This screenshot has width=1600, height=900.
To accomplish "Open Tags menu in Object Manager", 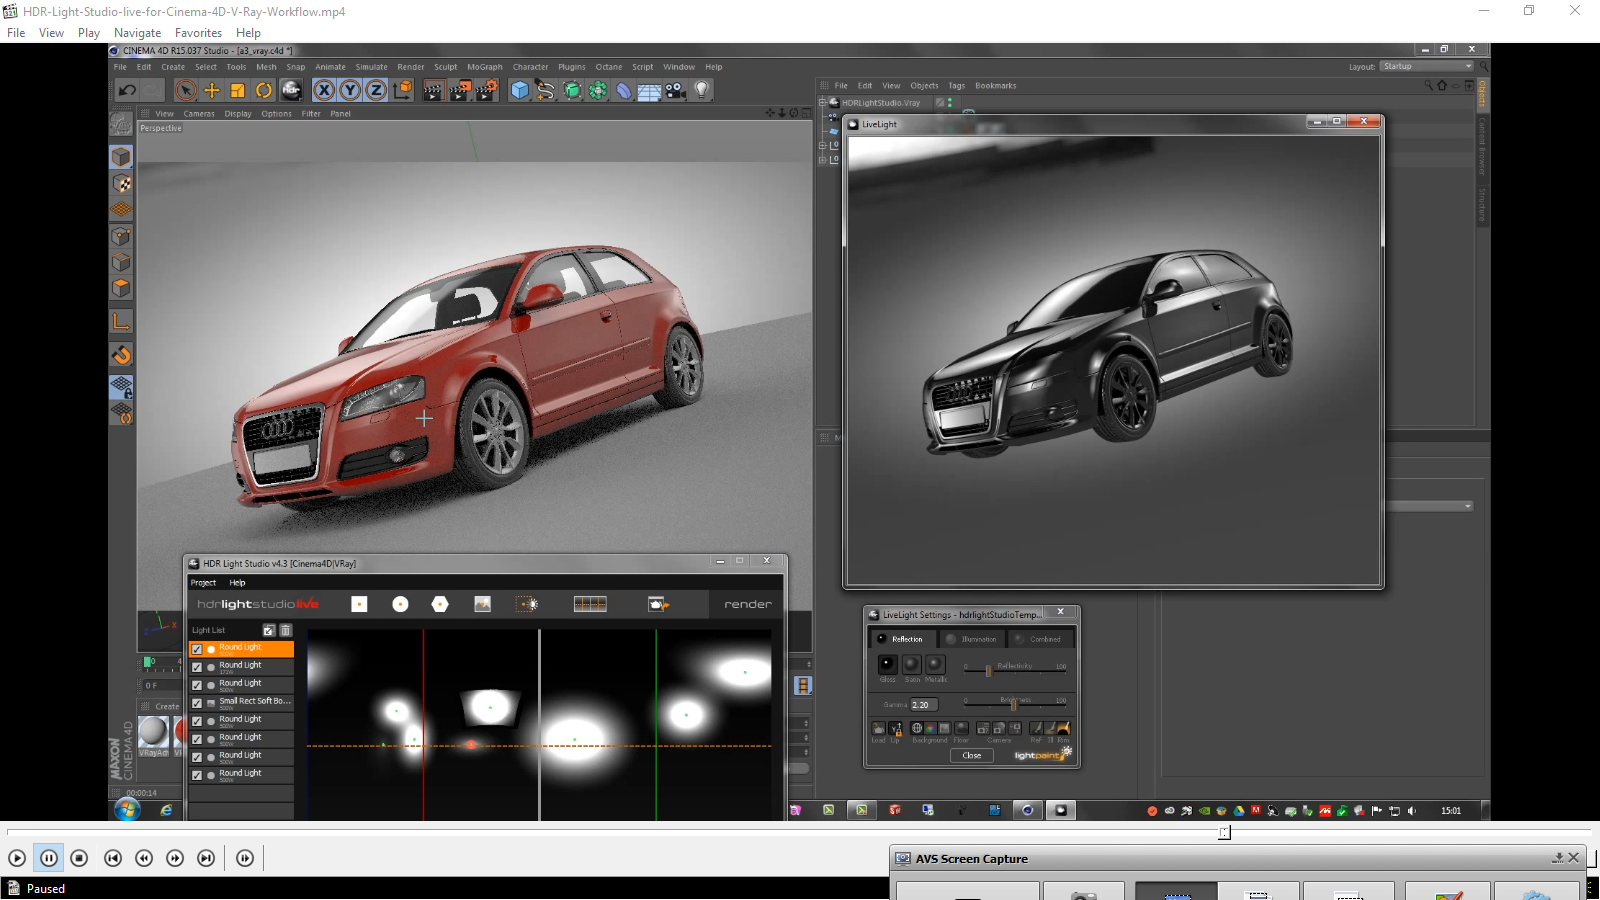I will [x=957, y=86].
